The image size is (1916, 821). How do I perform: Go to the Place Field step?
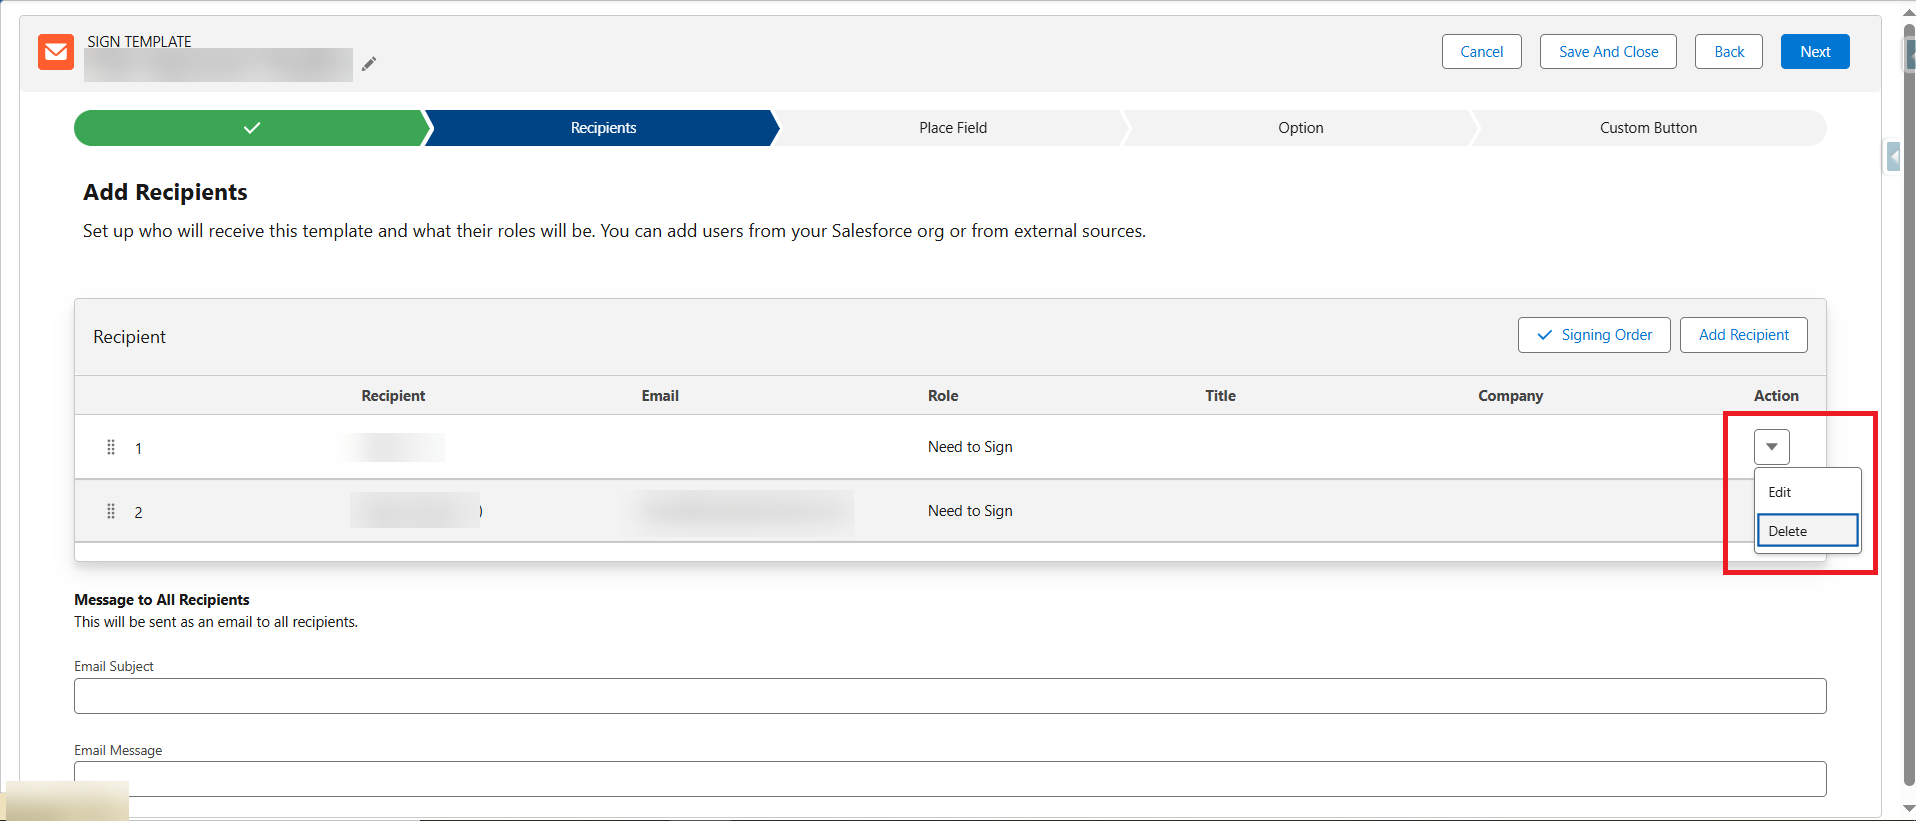click(x=952, y=128)
